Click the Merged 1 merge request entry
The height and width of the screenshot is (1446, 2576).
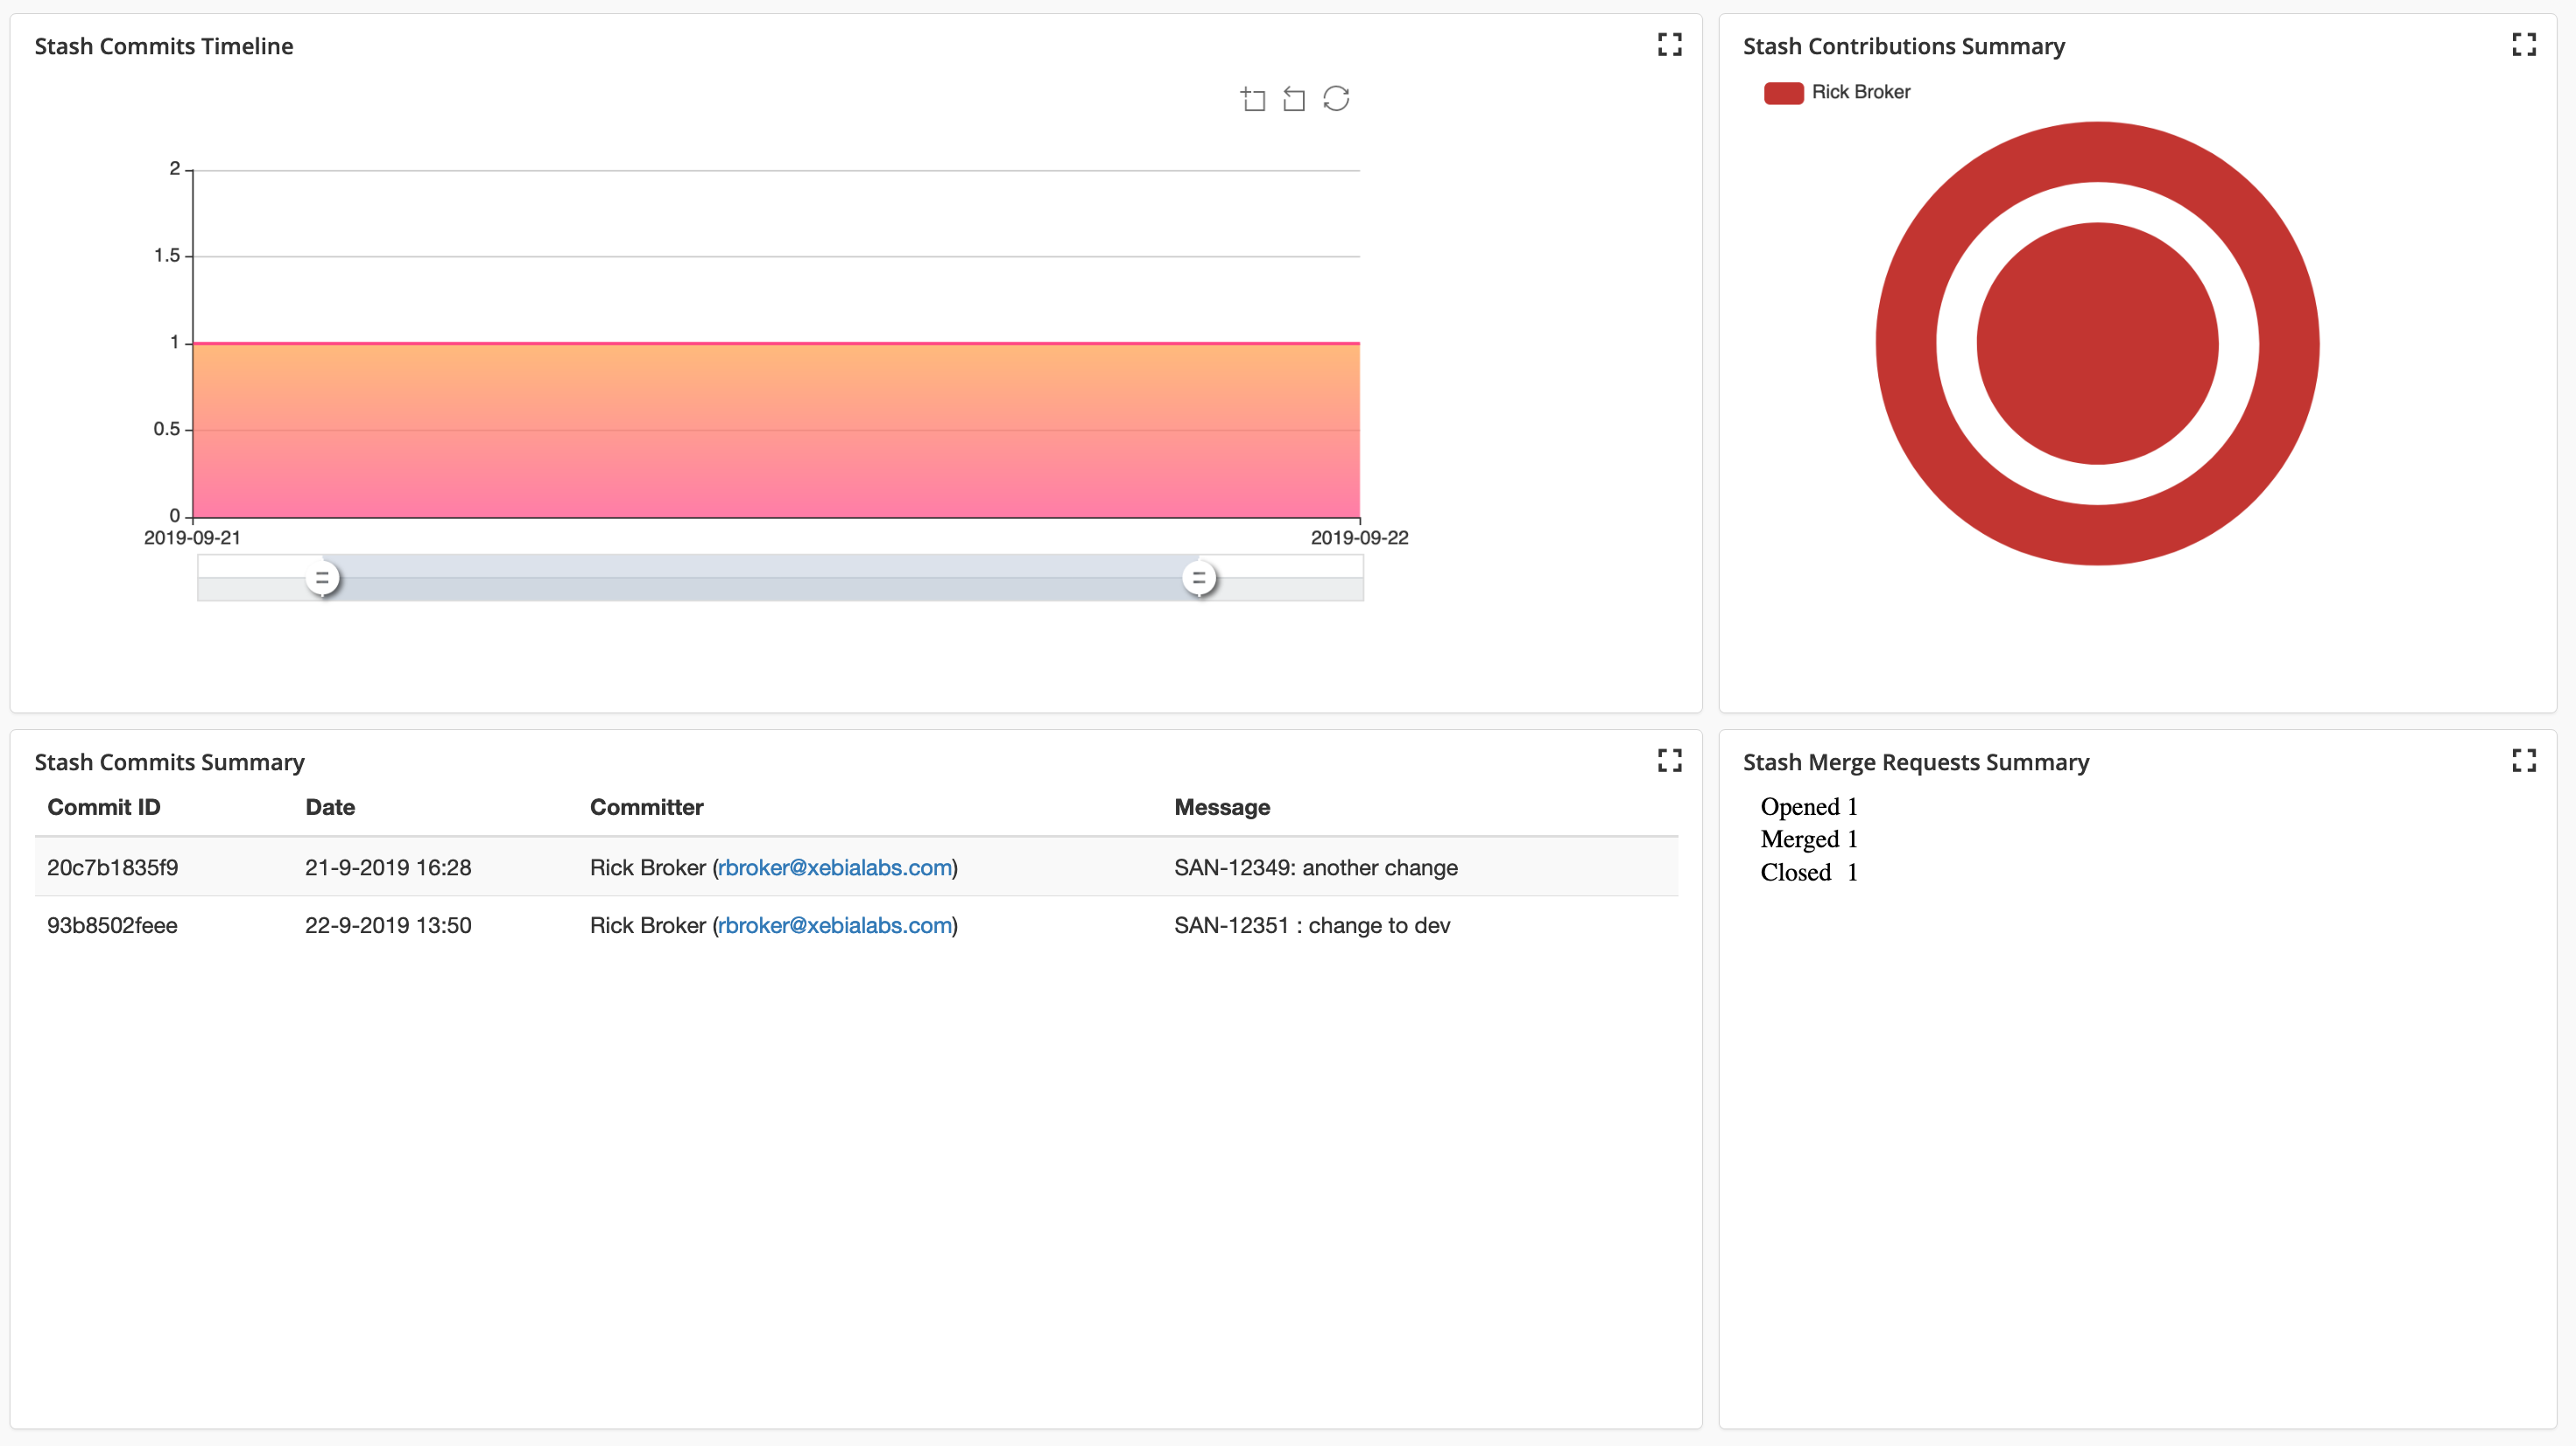click(1809, 839)
